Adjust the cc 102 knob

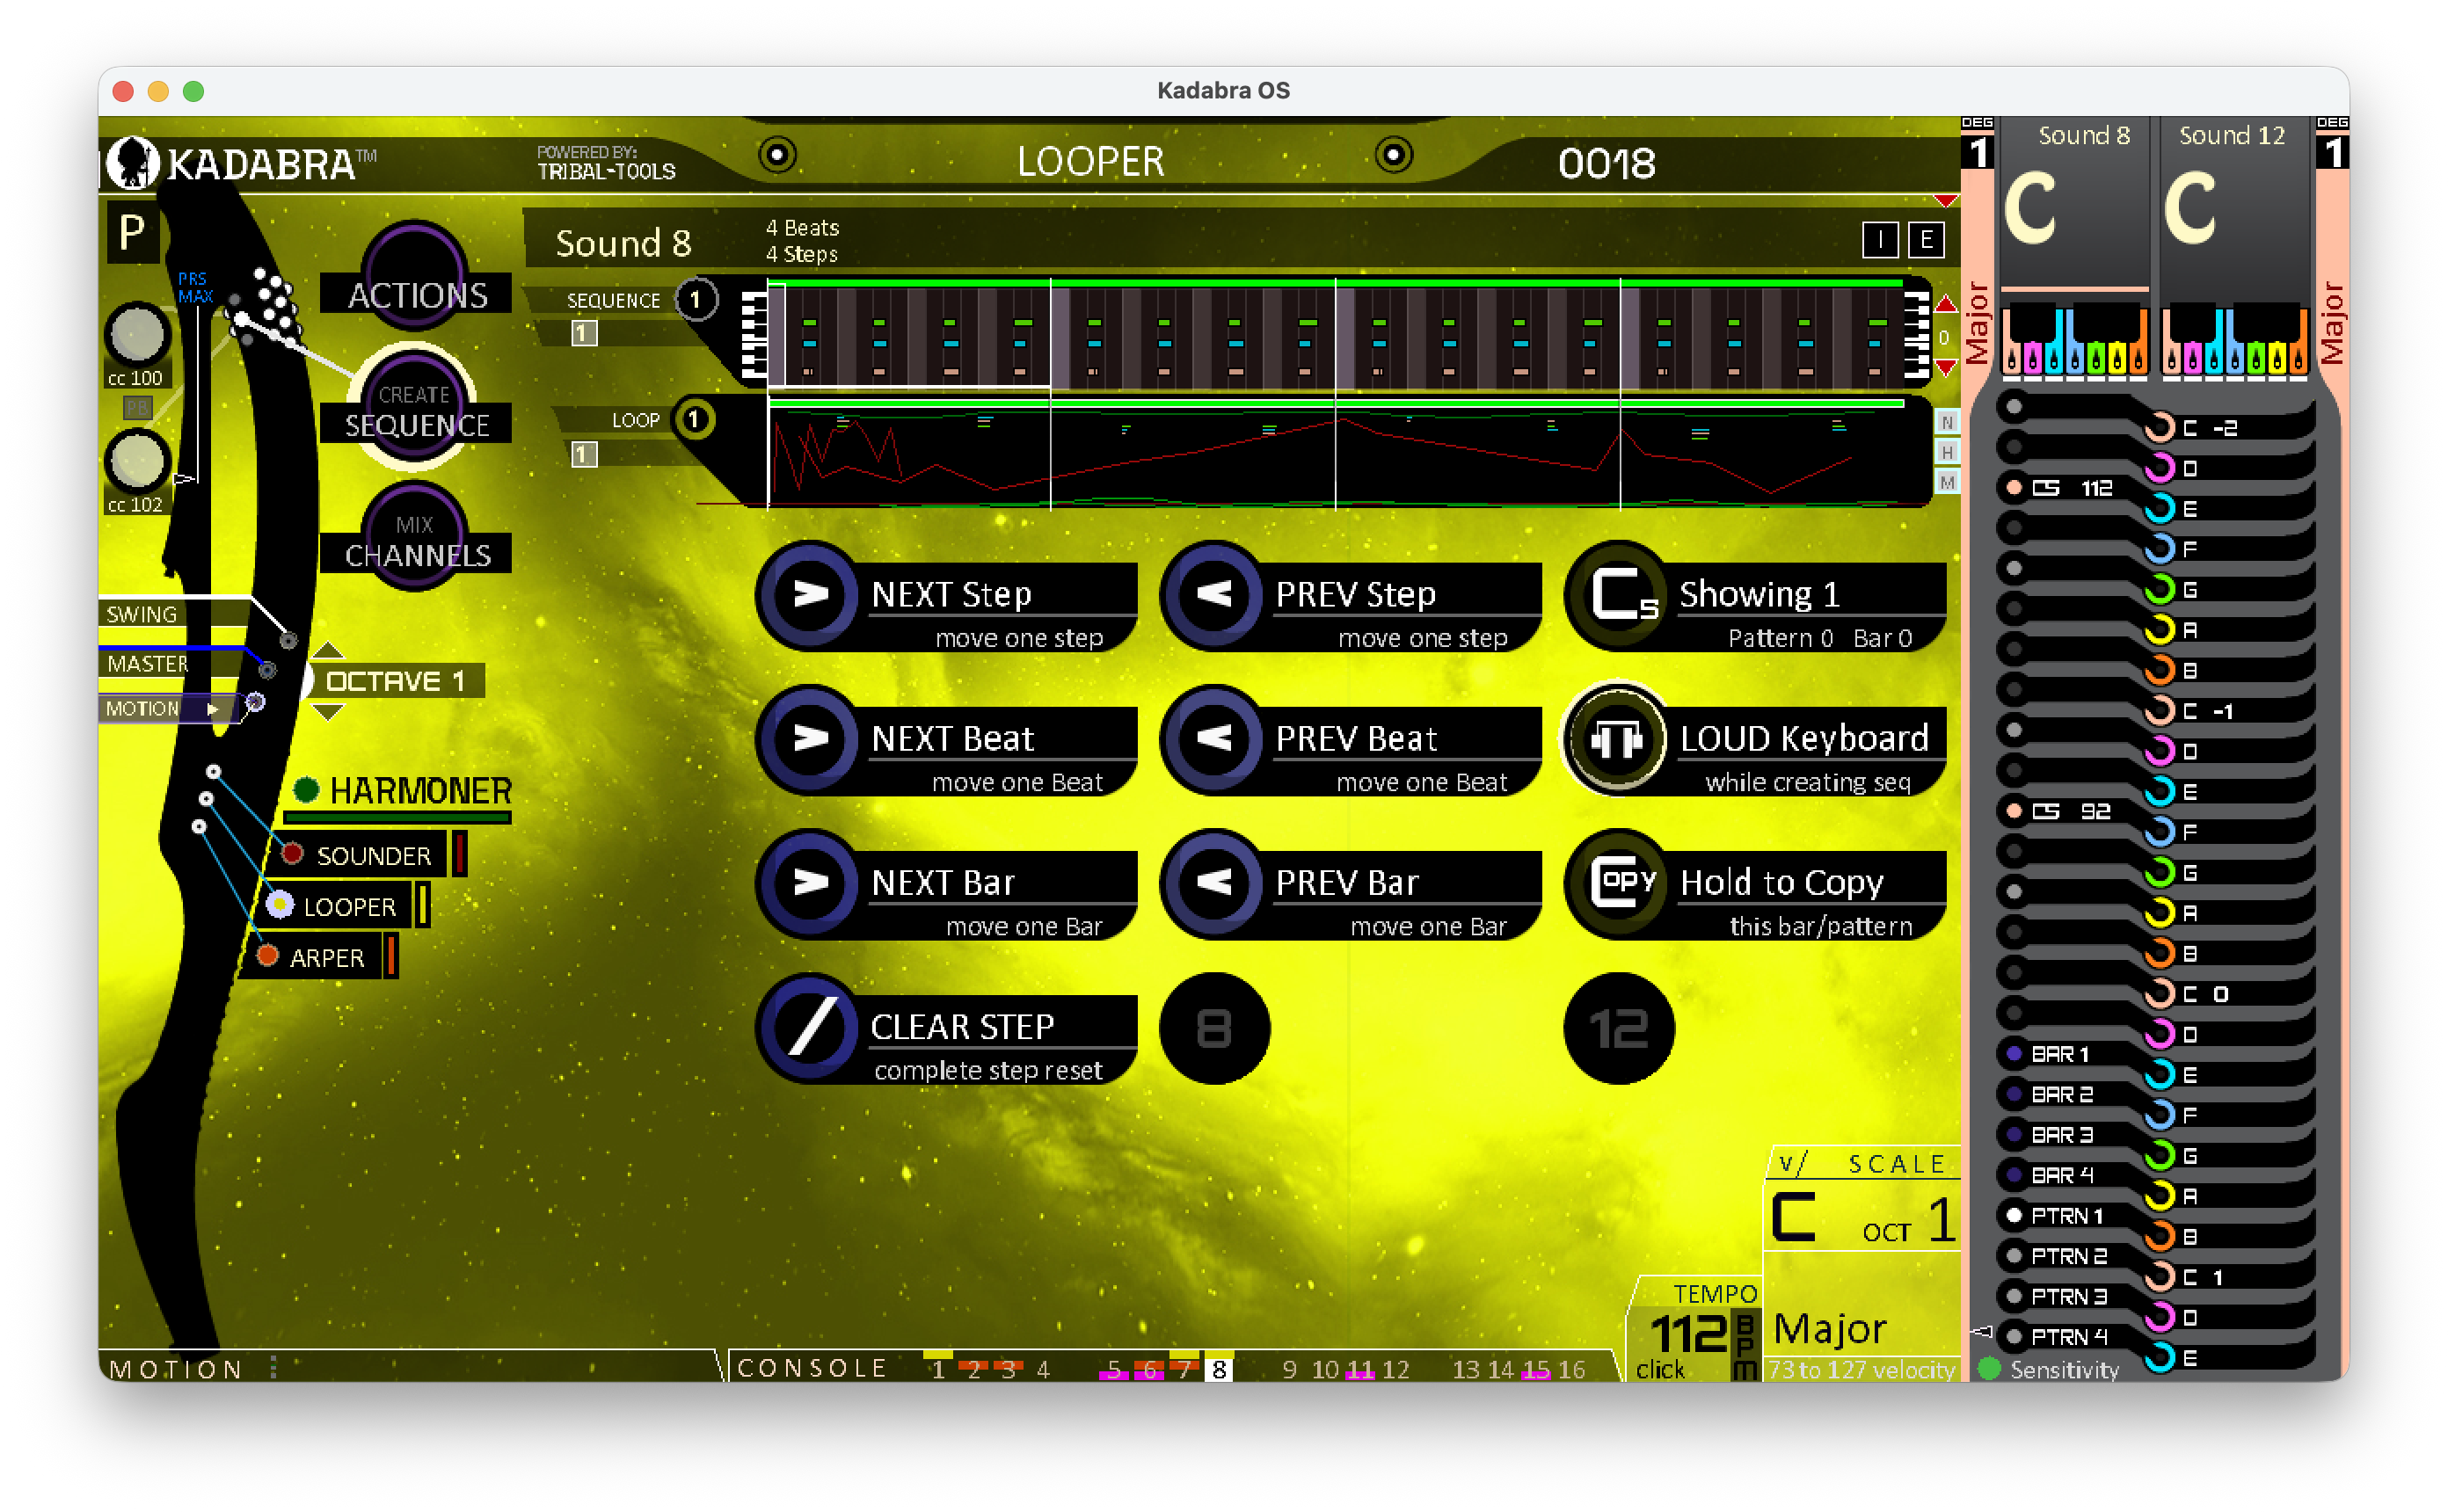pos(137,461)
